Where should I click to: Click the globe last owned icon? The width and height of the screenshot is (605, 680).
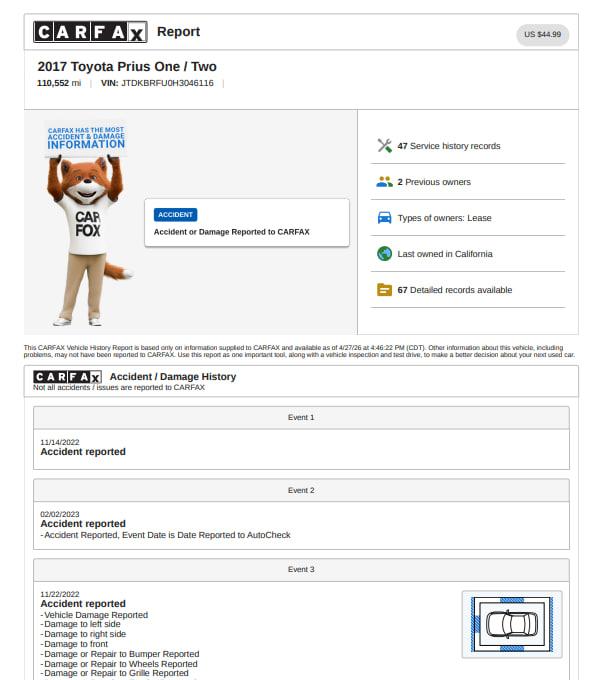coord(384,254)
